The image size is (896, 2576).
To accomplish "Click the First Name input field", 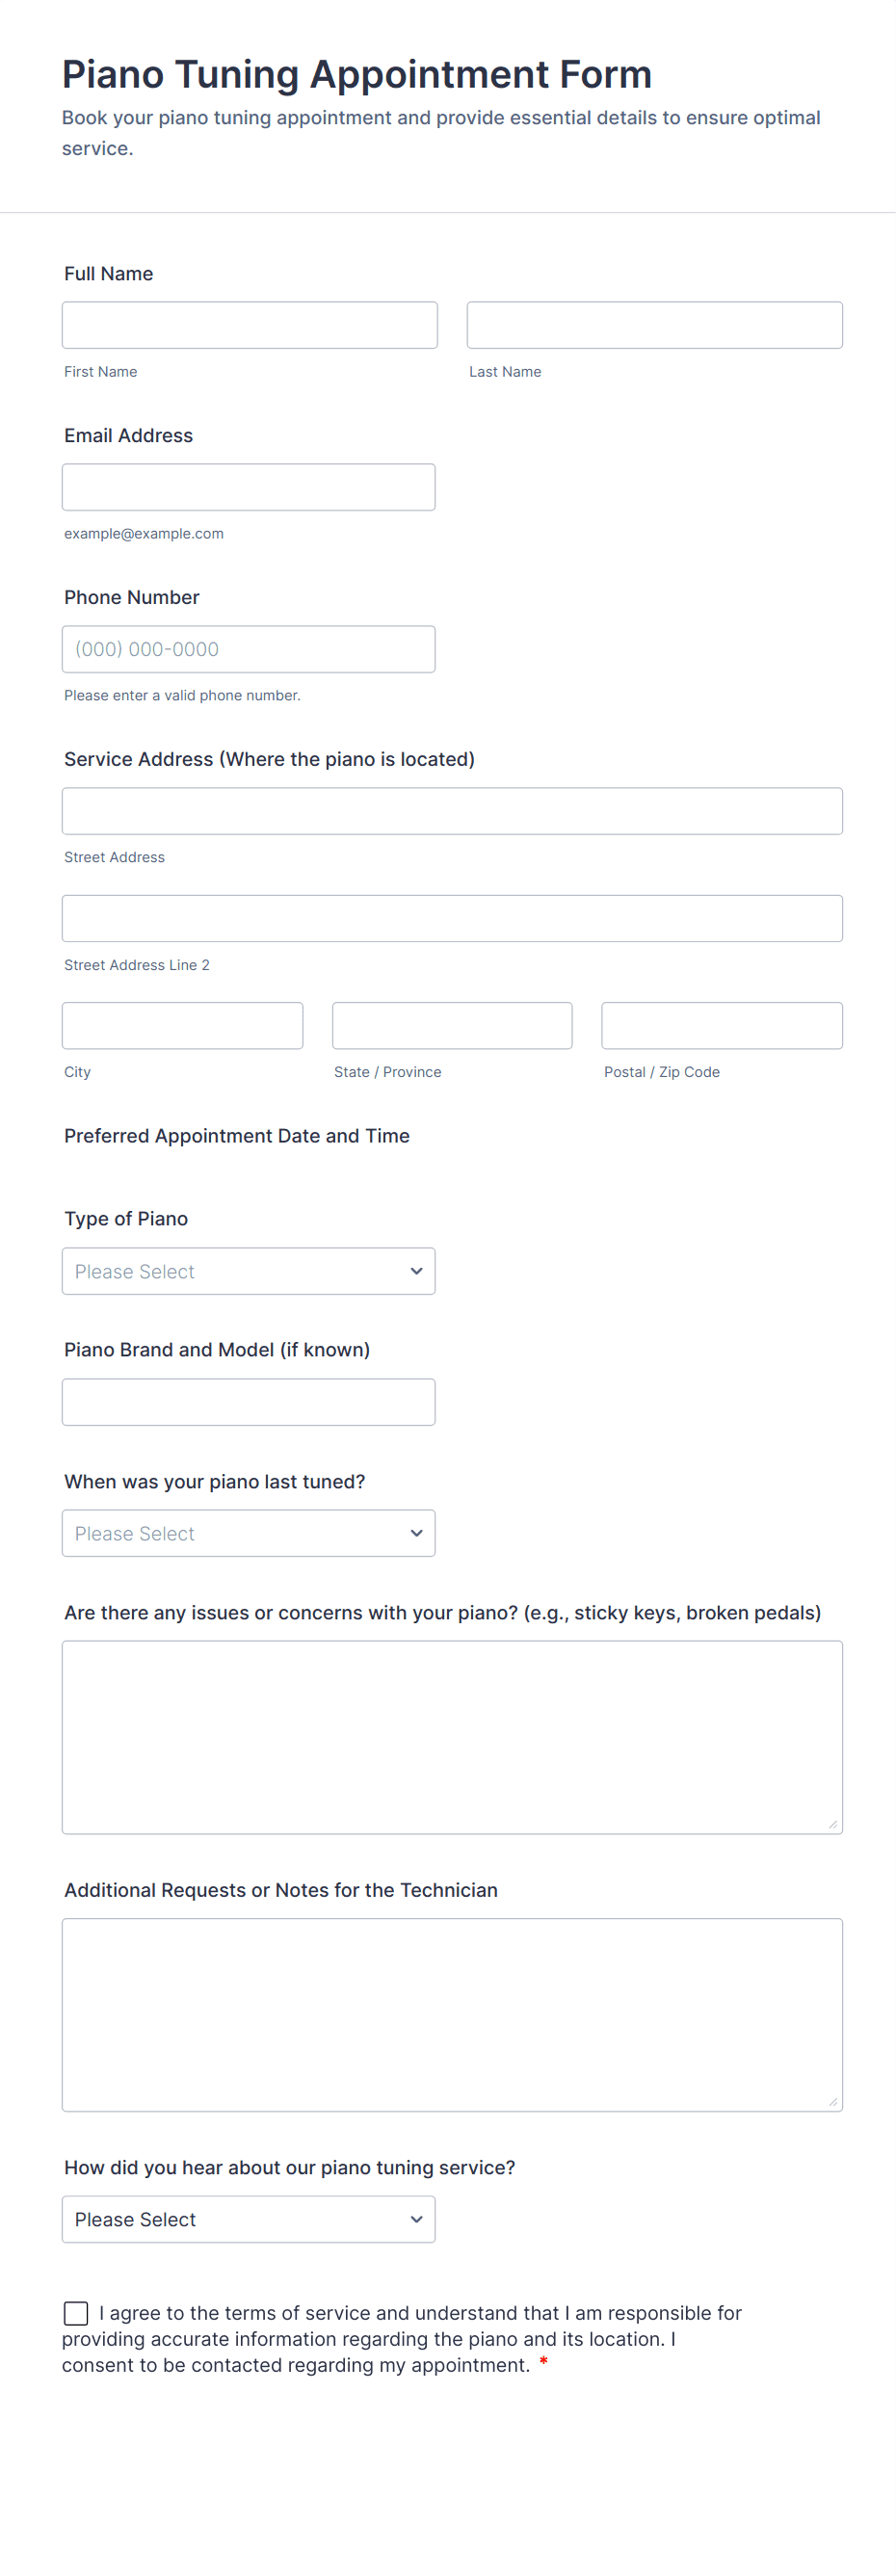I will [x=249, y=325].
